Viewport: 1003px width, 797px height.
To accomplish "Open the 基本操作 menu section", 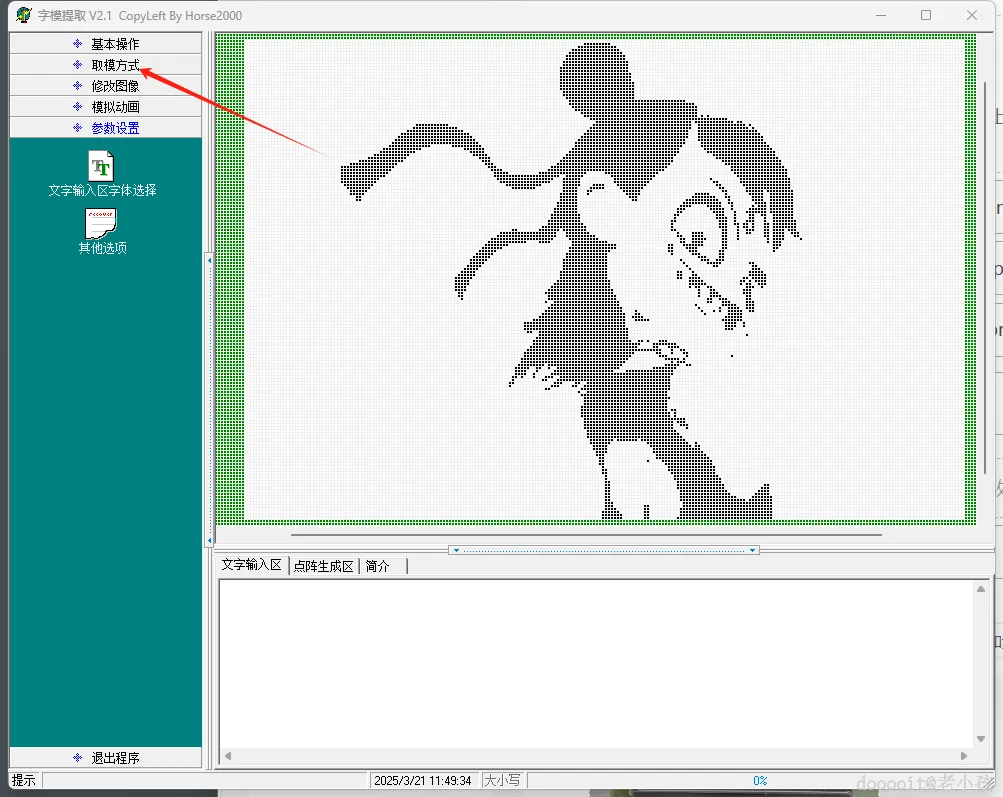I will pos(106,43).
